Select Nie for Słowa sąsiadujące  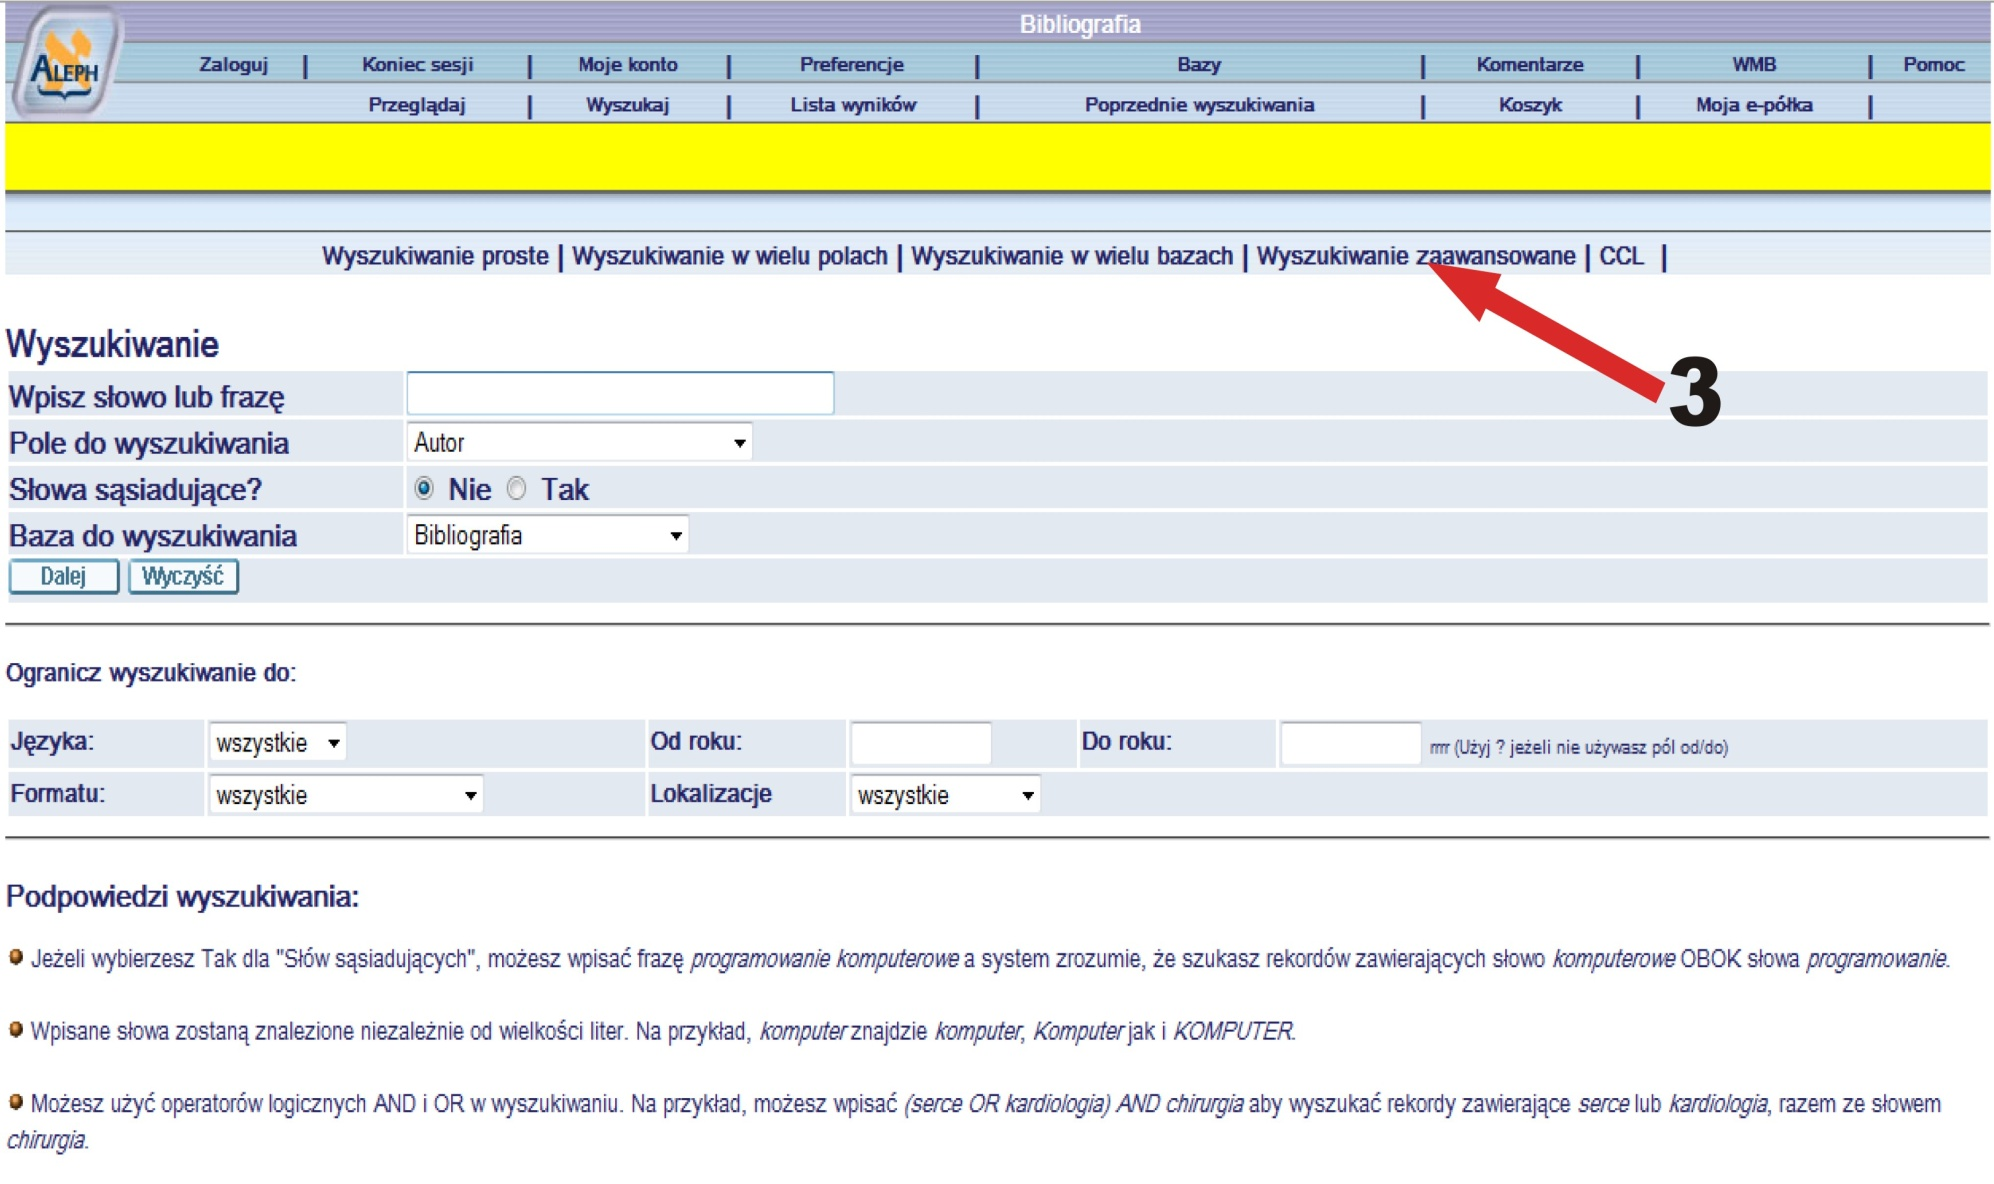[x=424, y=489]
